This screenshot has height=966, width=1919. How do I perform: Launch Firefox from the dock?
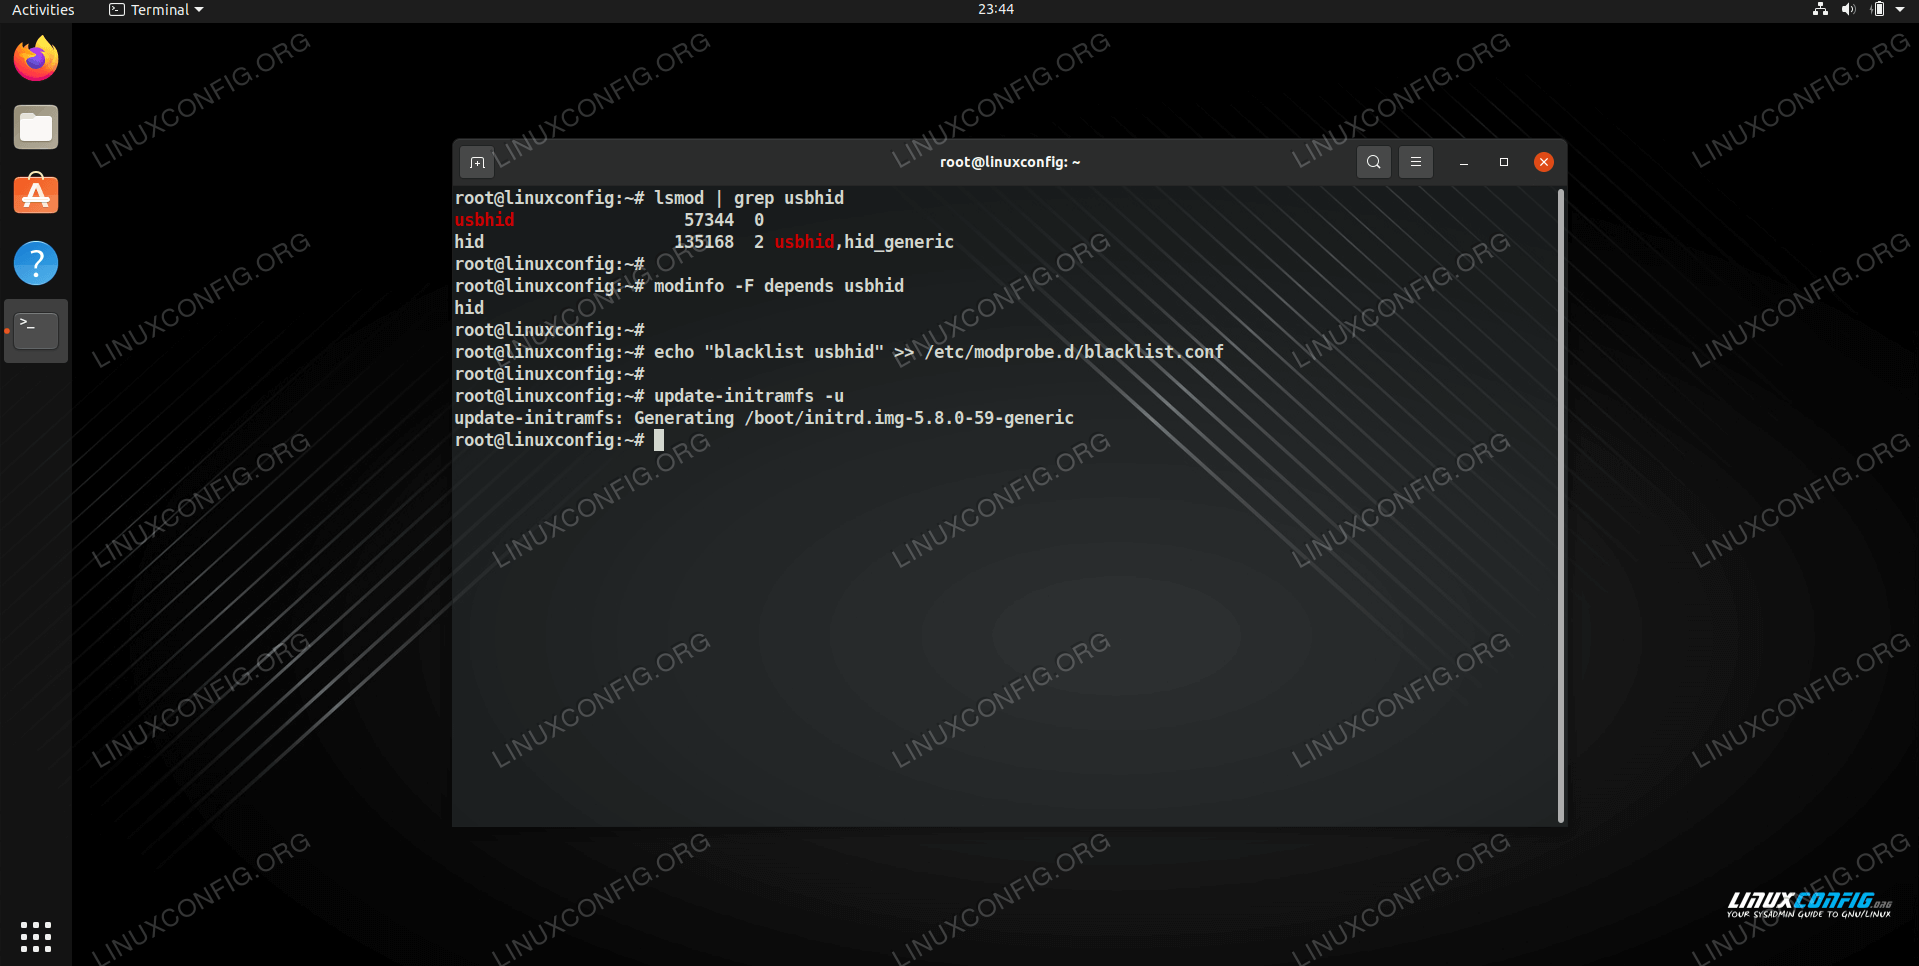tap(36, 59)
